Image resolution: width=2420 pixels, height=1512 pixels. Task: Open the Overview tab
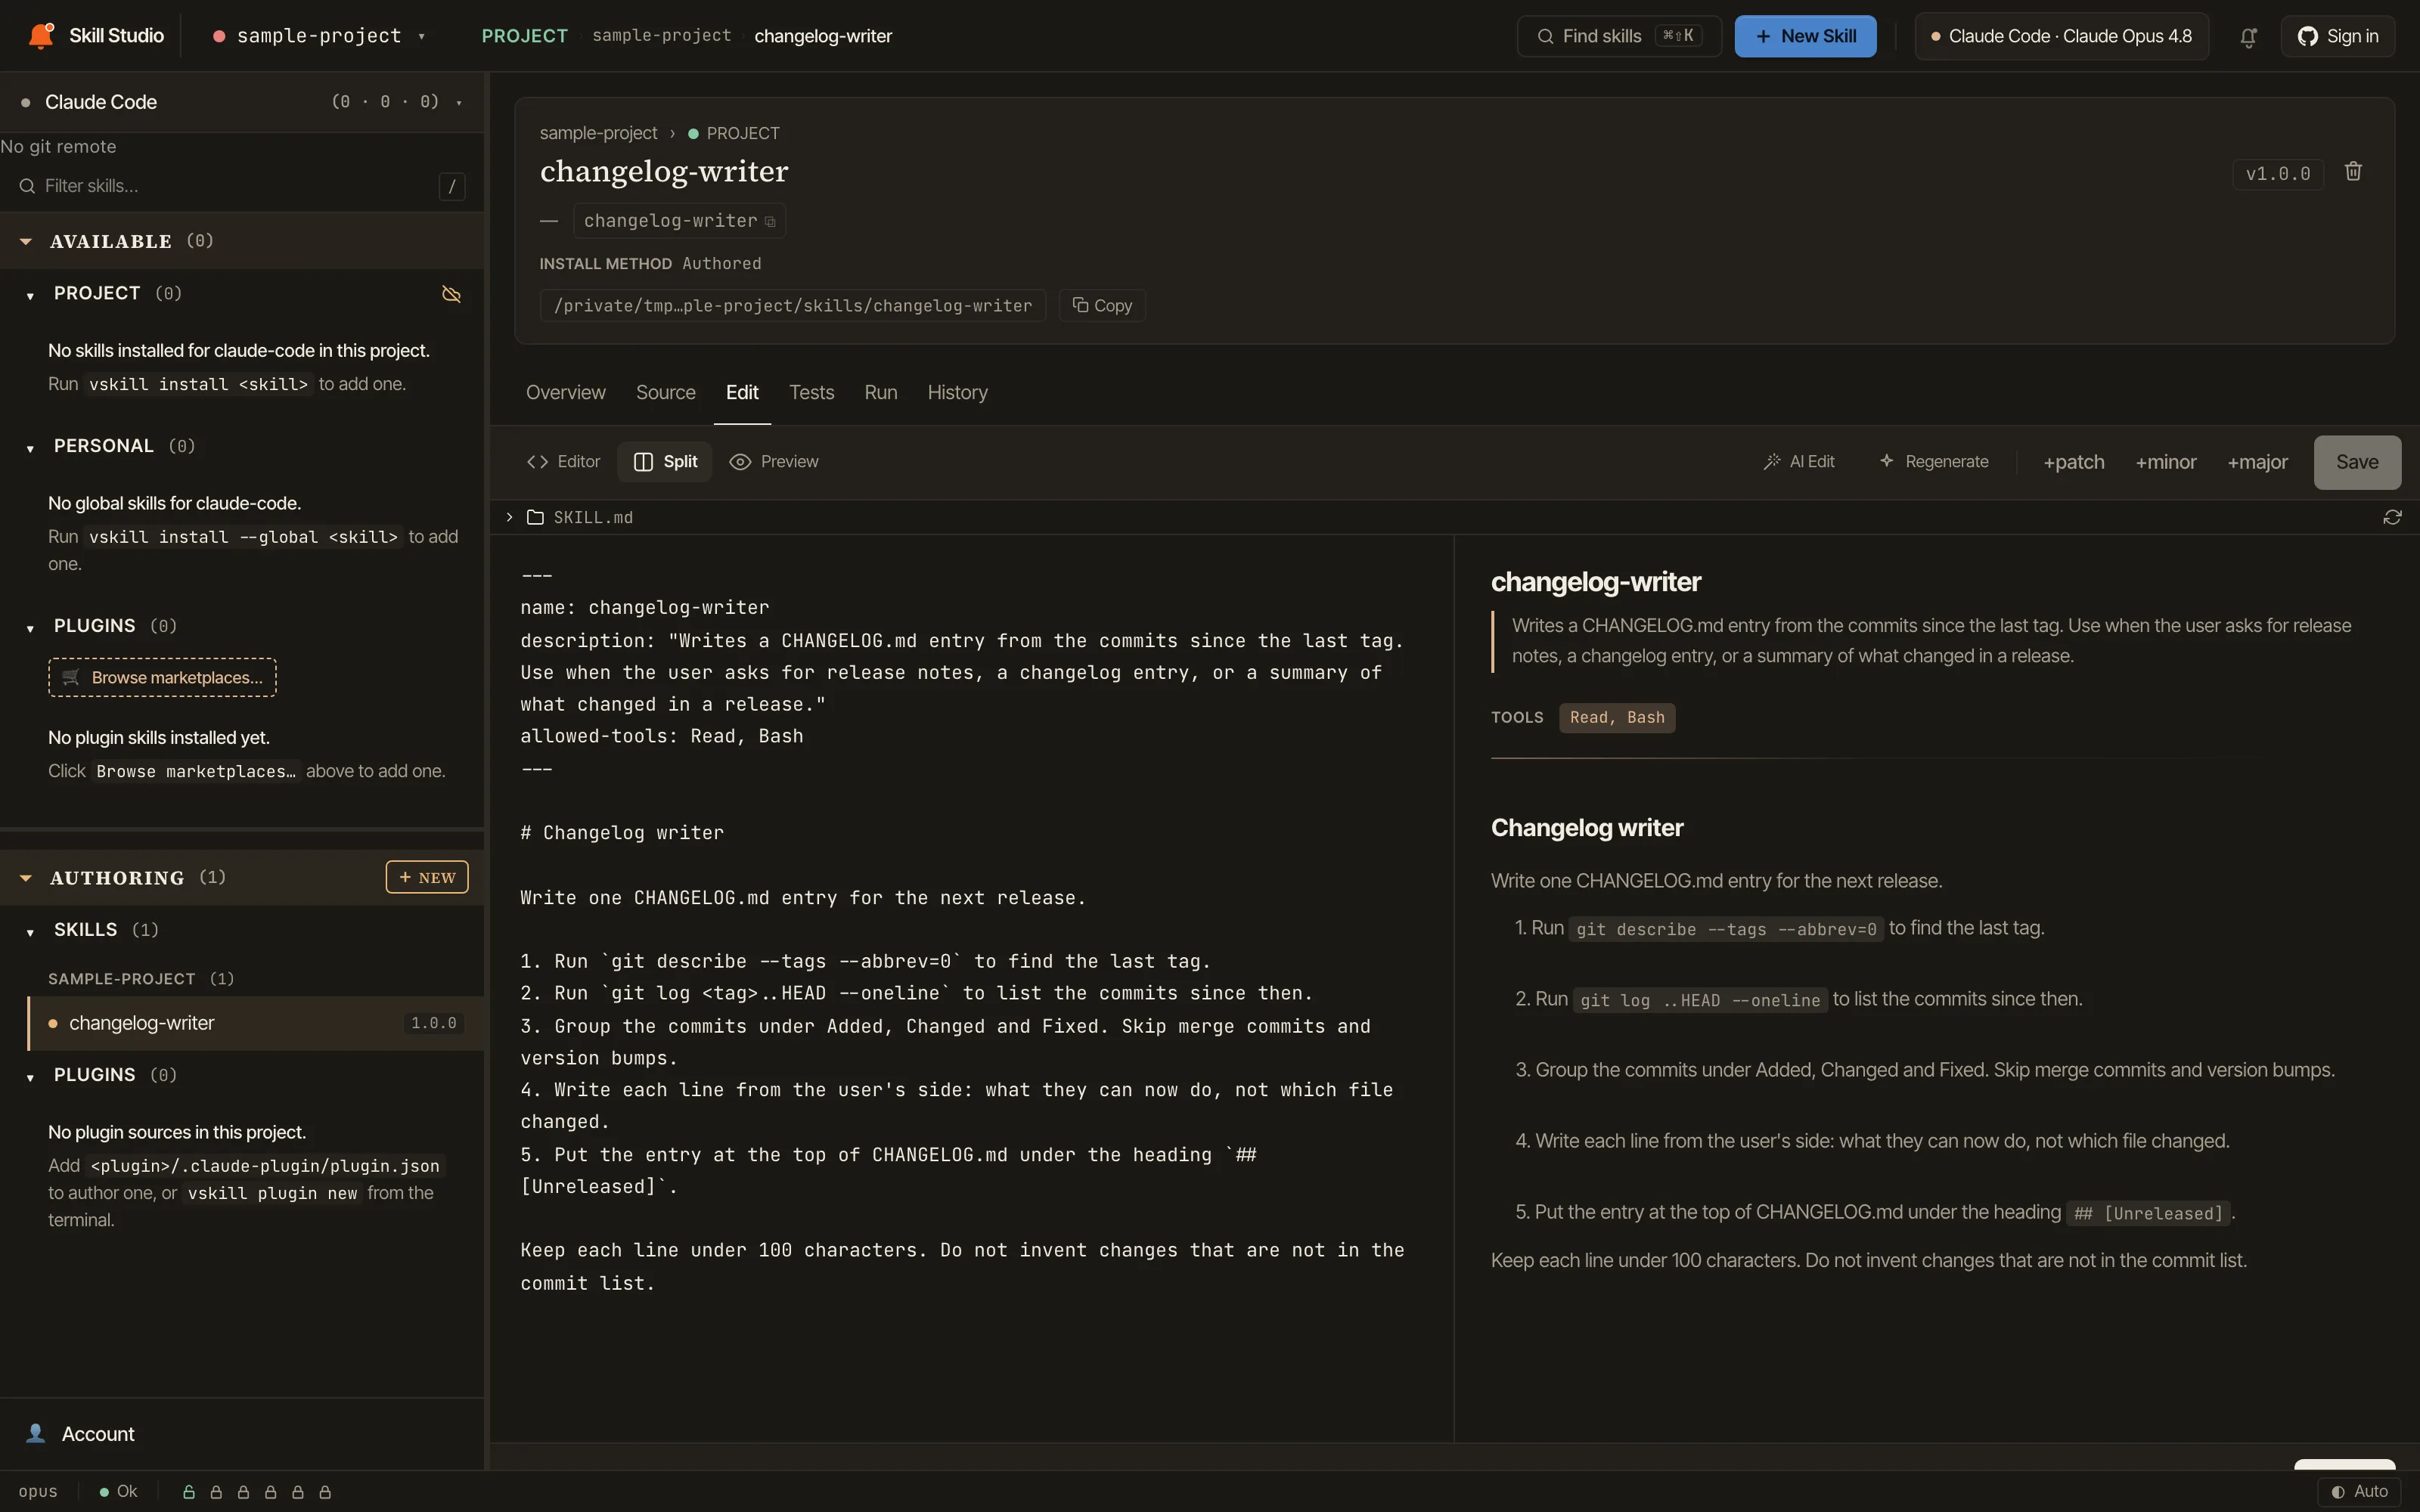[565, 393]
